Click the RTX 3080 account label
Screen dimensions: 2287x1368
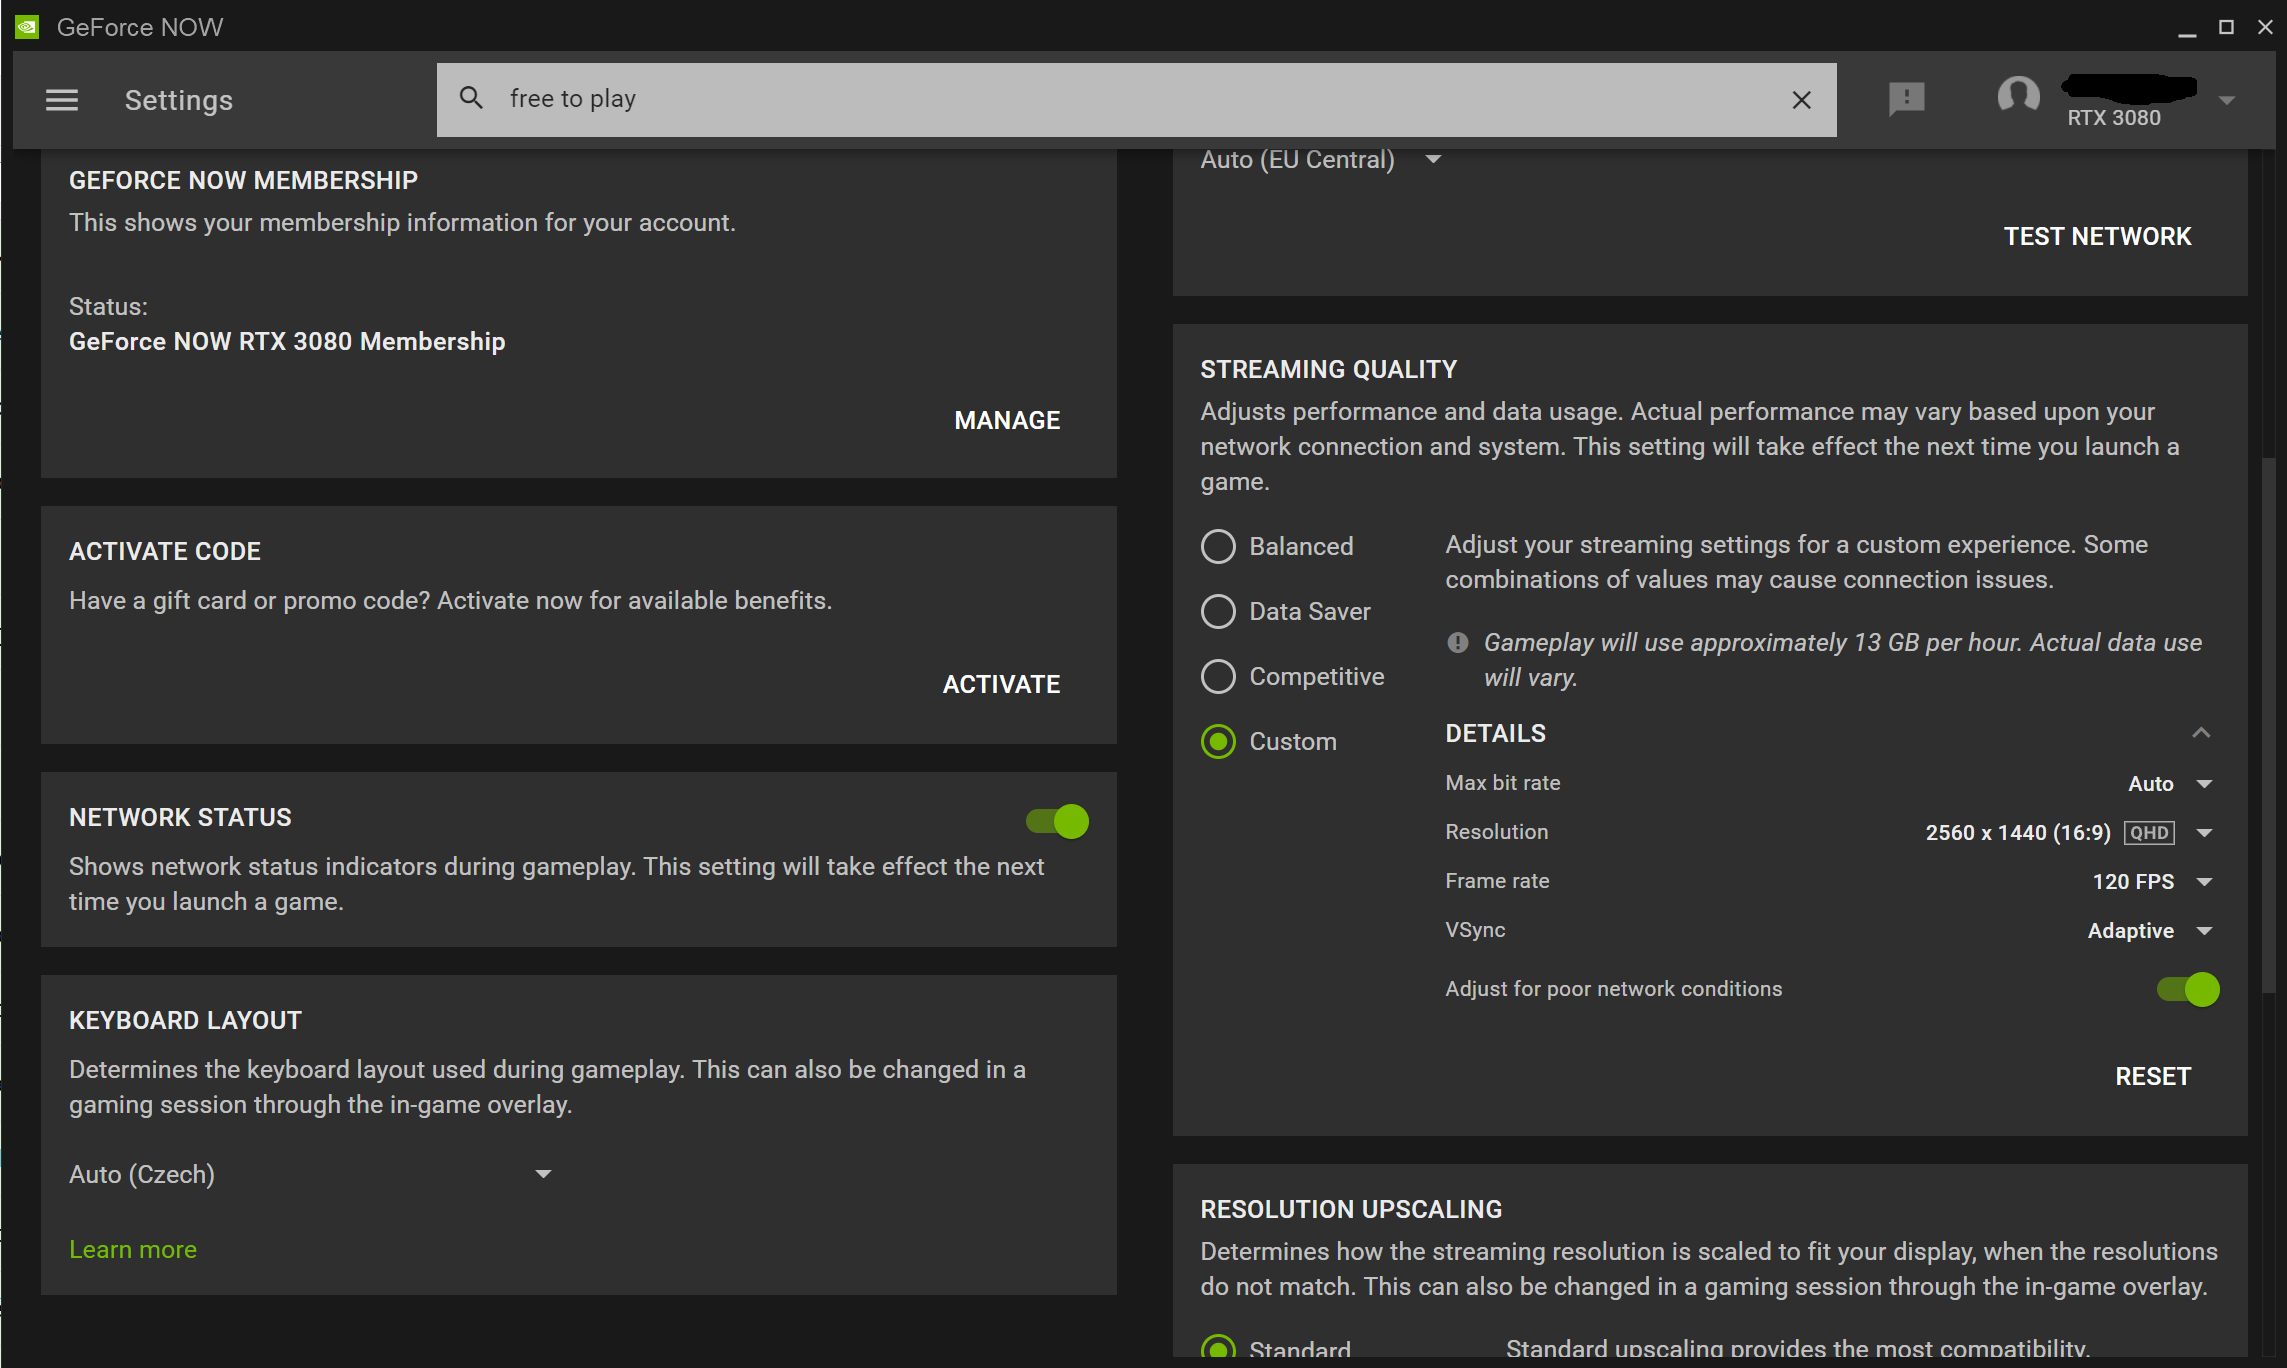(2114, 118)
